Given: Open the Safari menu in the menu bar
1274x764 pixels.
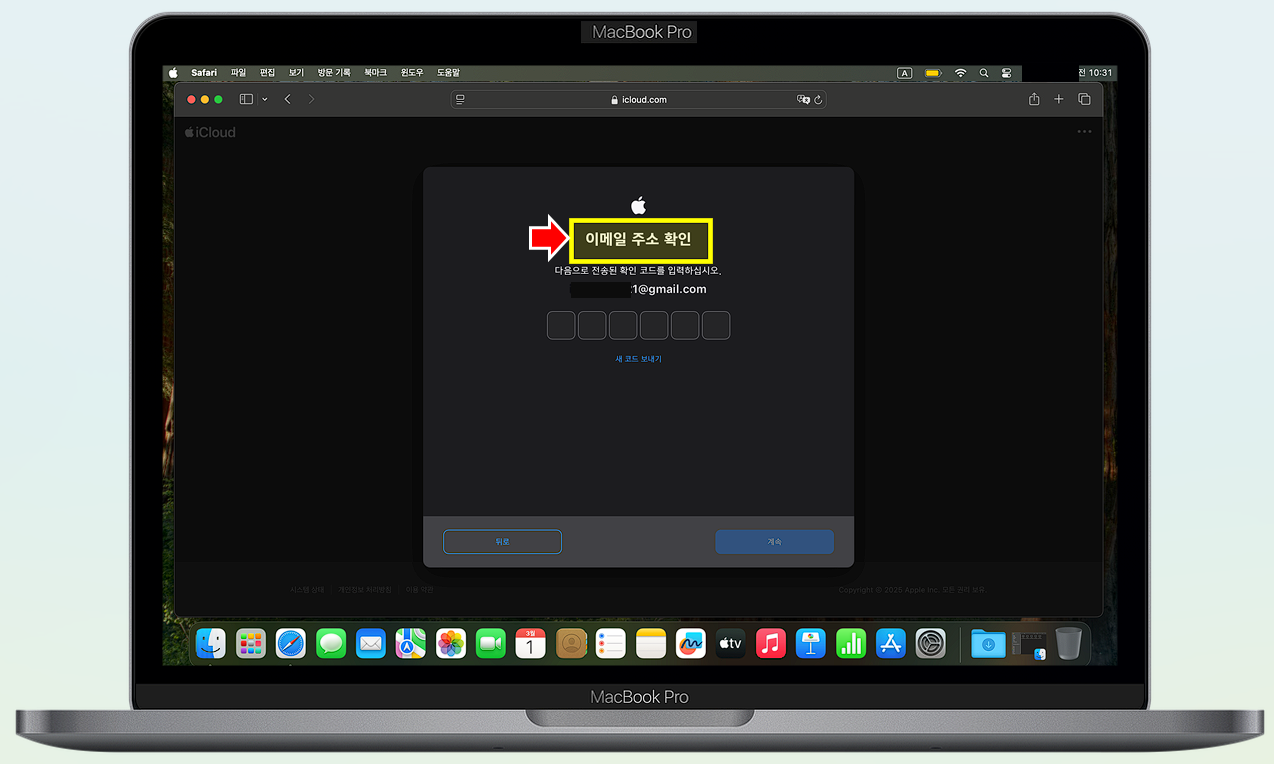Looking at the screenshot, I should pos(204,73).
